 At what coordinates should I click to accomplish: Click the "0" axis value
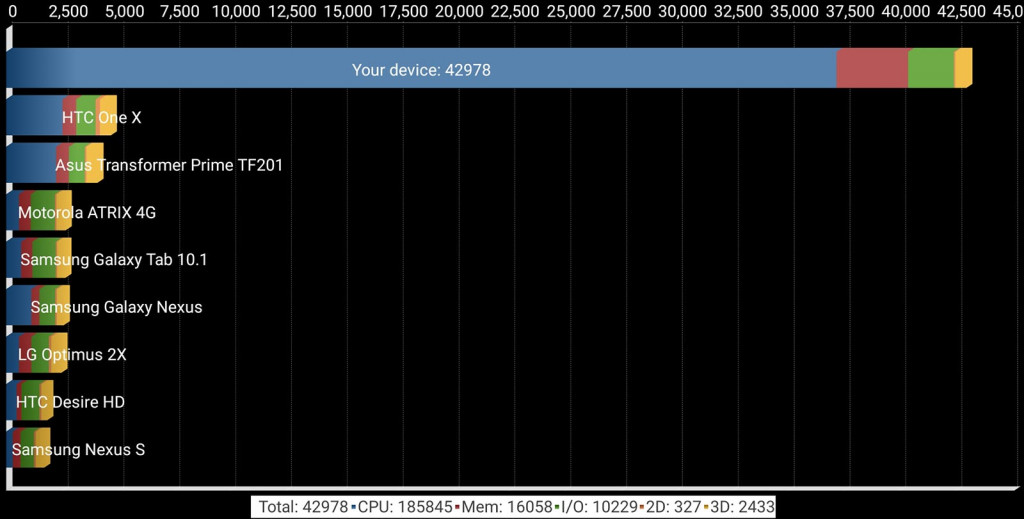point(14,11)
